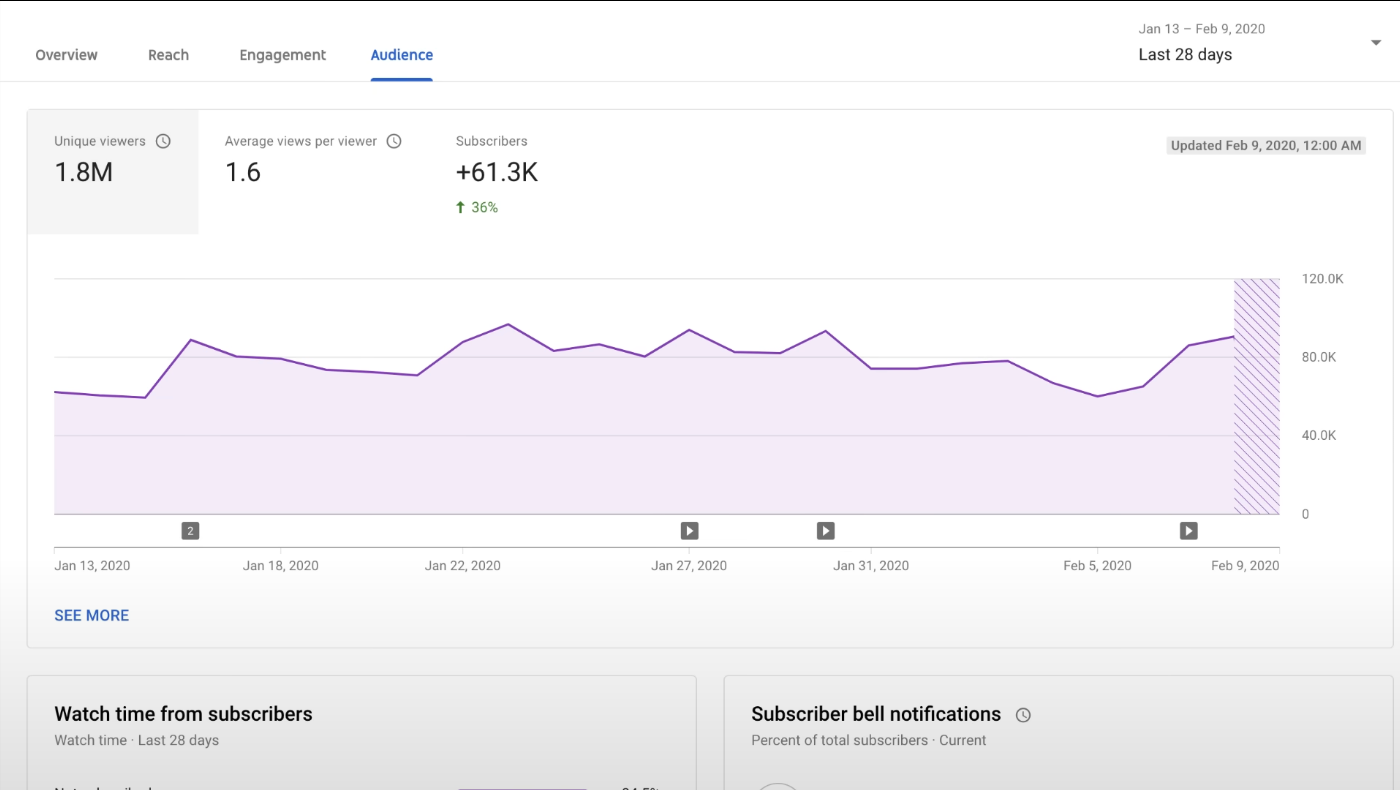
Task: Click the grouped '2' videos marker on the timeline
Action: [x=190, y=530]
